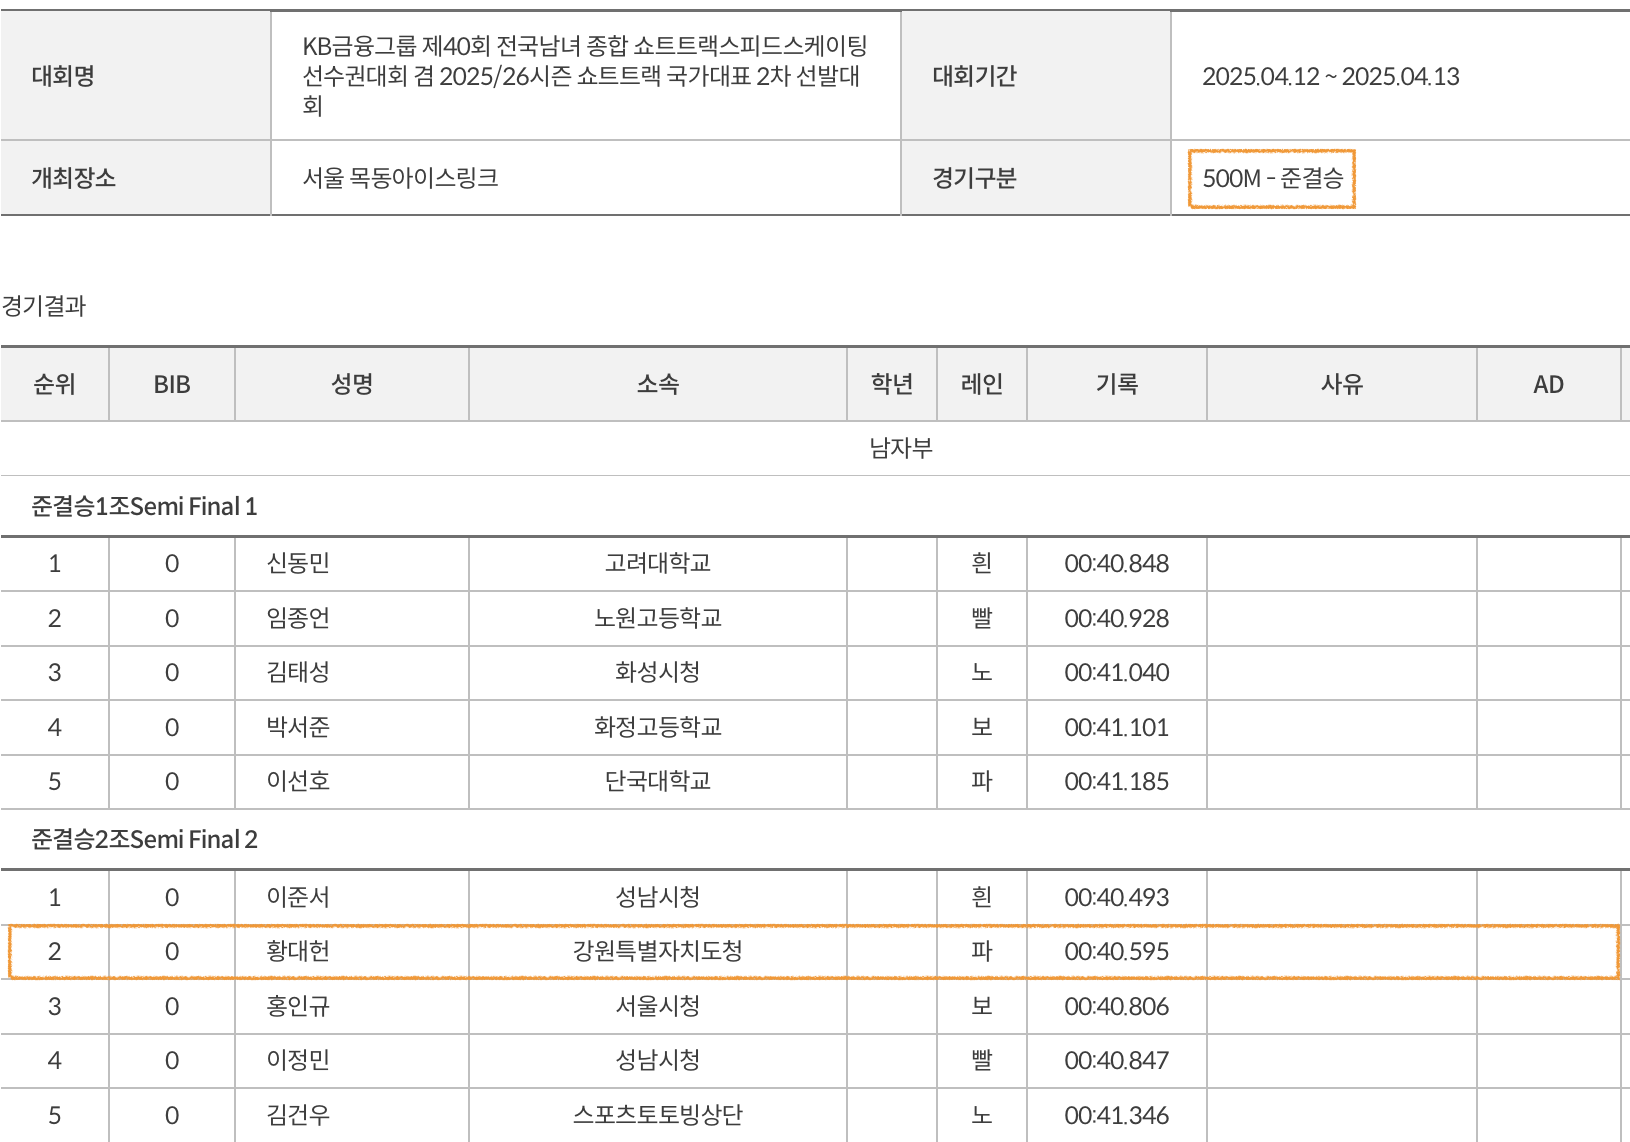This screenshot has width=1630, height=1142.
Task: Click the 준결승1조 Semi Final 1 heading
Action: [x=144, y=506]
